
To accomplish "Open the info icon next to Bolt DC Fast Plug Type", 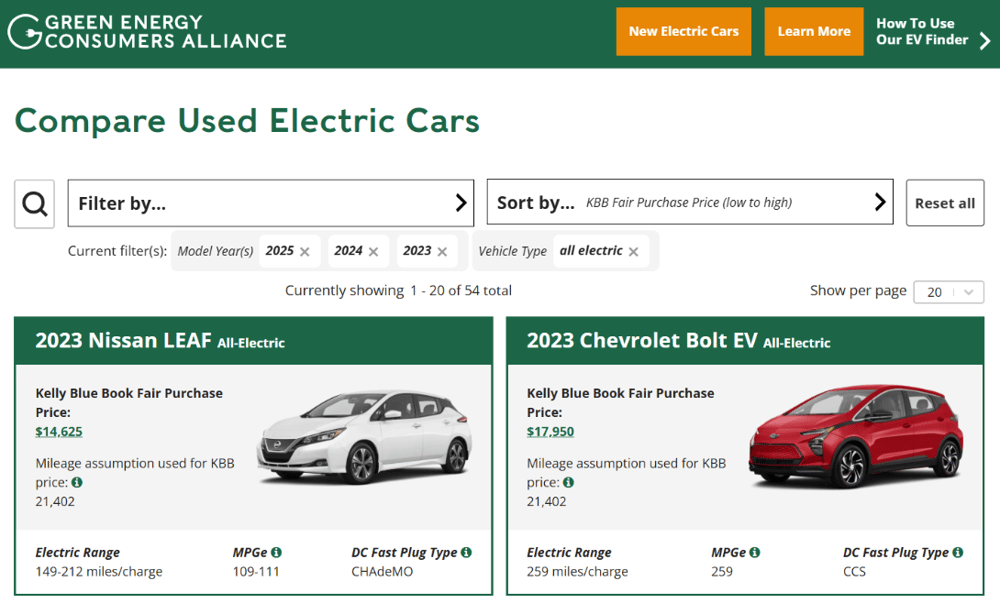I will [957, 551].
